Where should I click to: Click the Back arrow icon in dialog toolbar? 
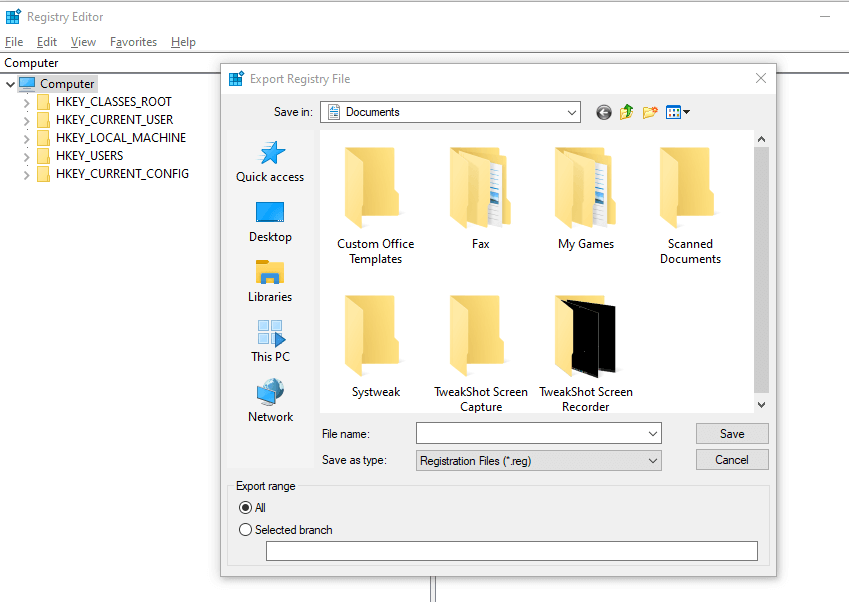tap(603, 112)
